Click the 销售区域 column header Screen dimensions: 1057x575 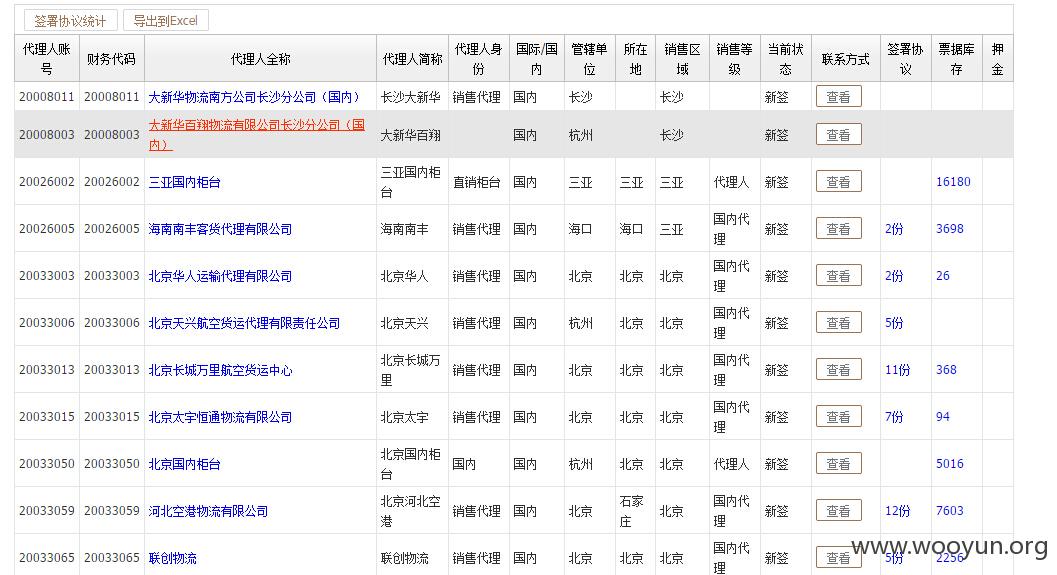tap(682, 59)
